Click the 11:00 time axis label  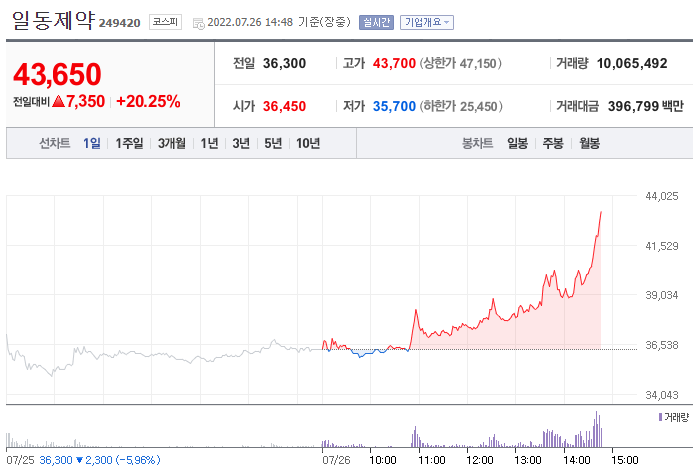tap(432, 460)
